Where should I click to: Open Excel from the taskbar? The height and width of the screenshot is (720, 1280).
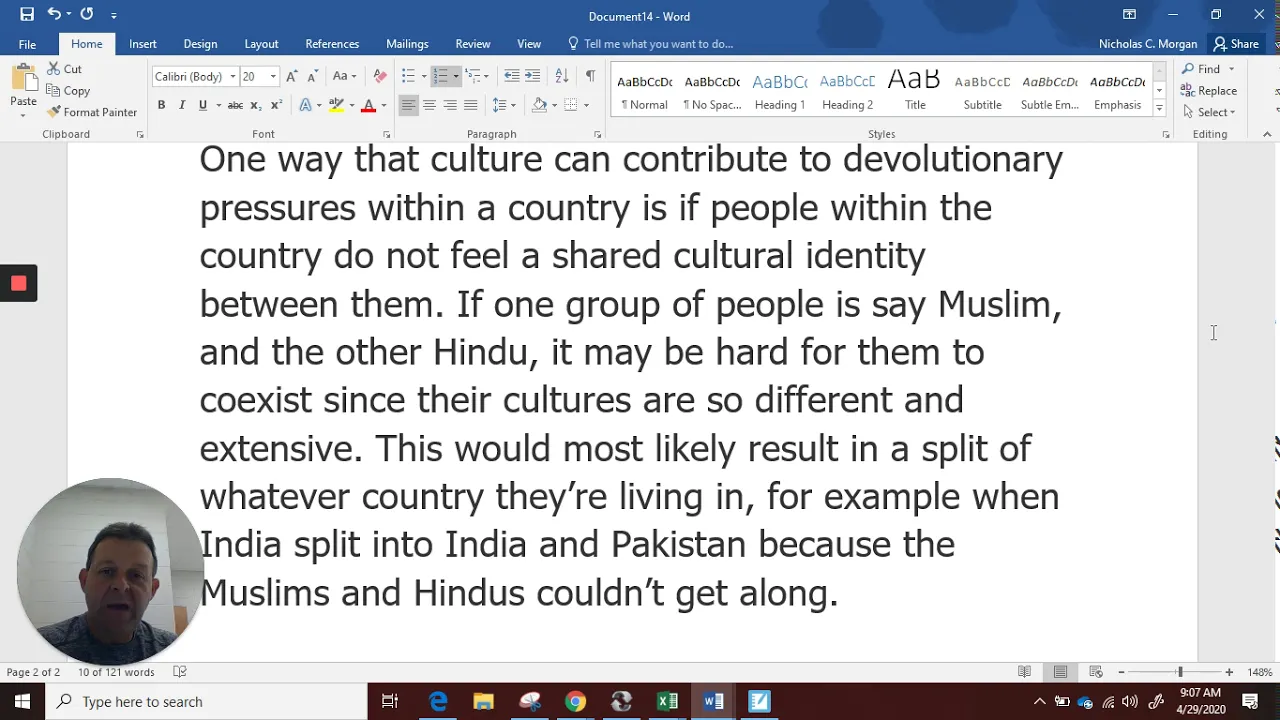coord(668,702)
